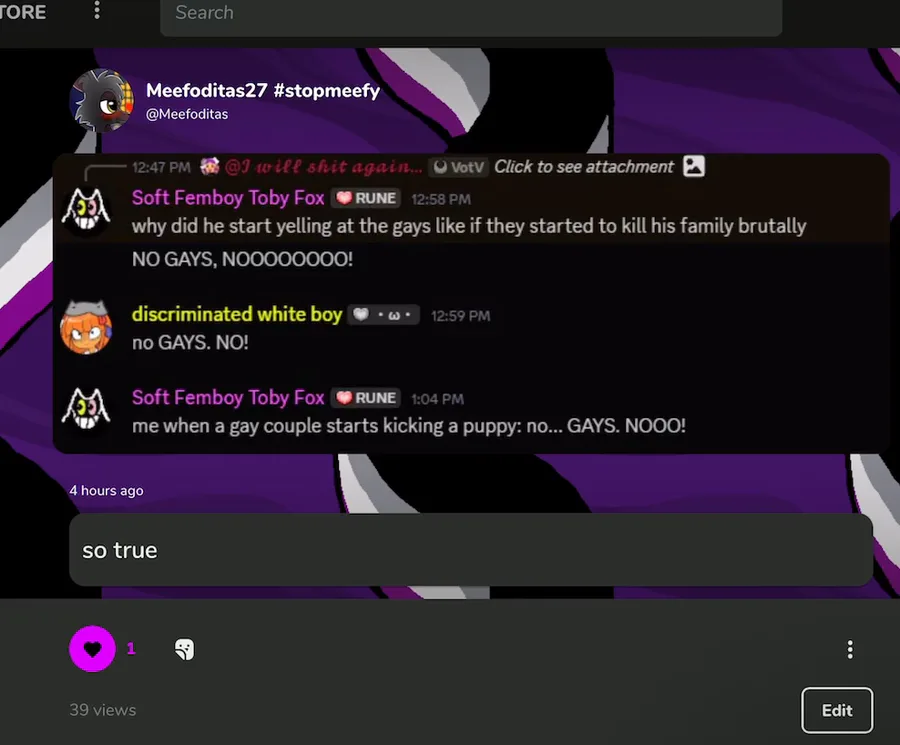Open the post options three-dot menu

click(849, 649)
